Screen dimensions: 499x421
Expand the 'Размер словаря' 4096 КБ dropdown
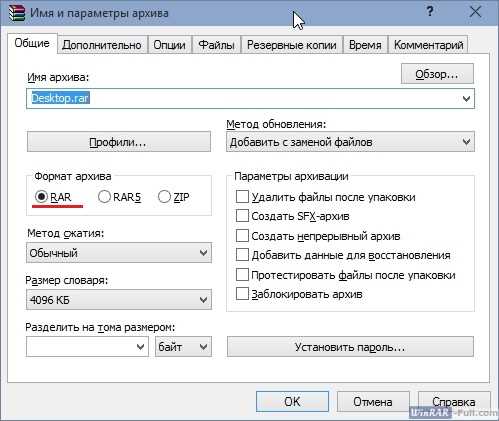tap(119, 300)
